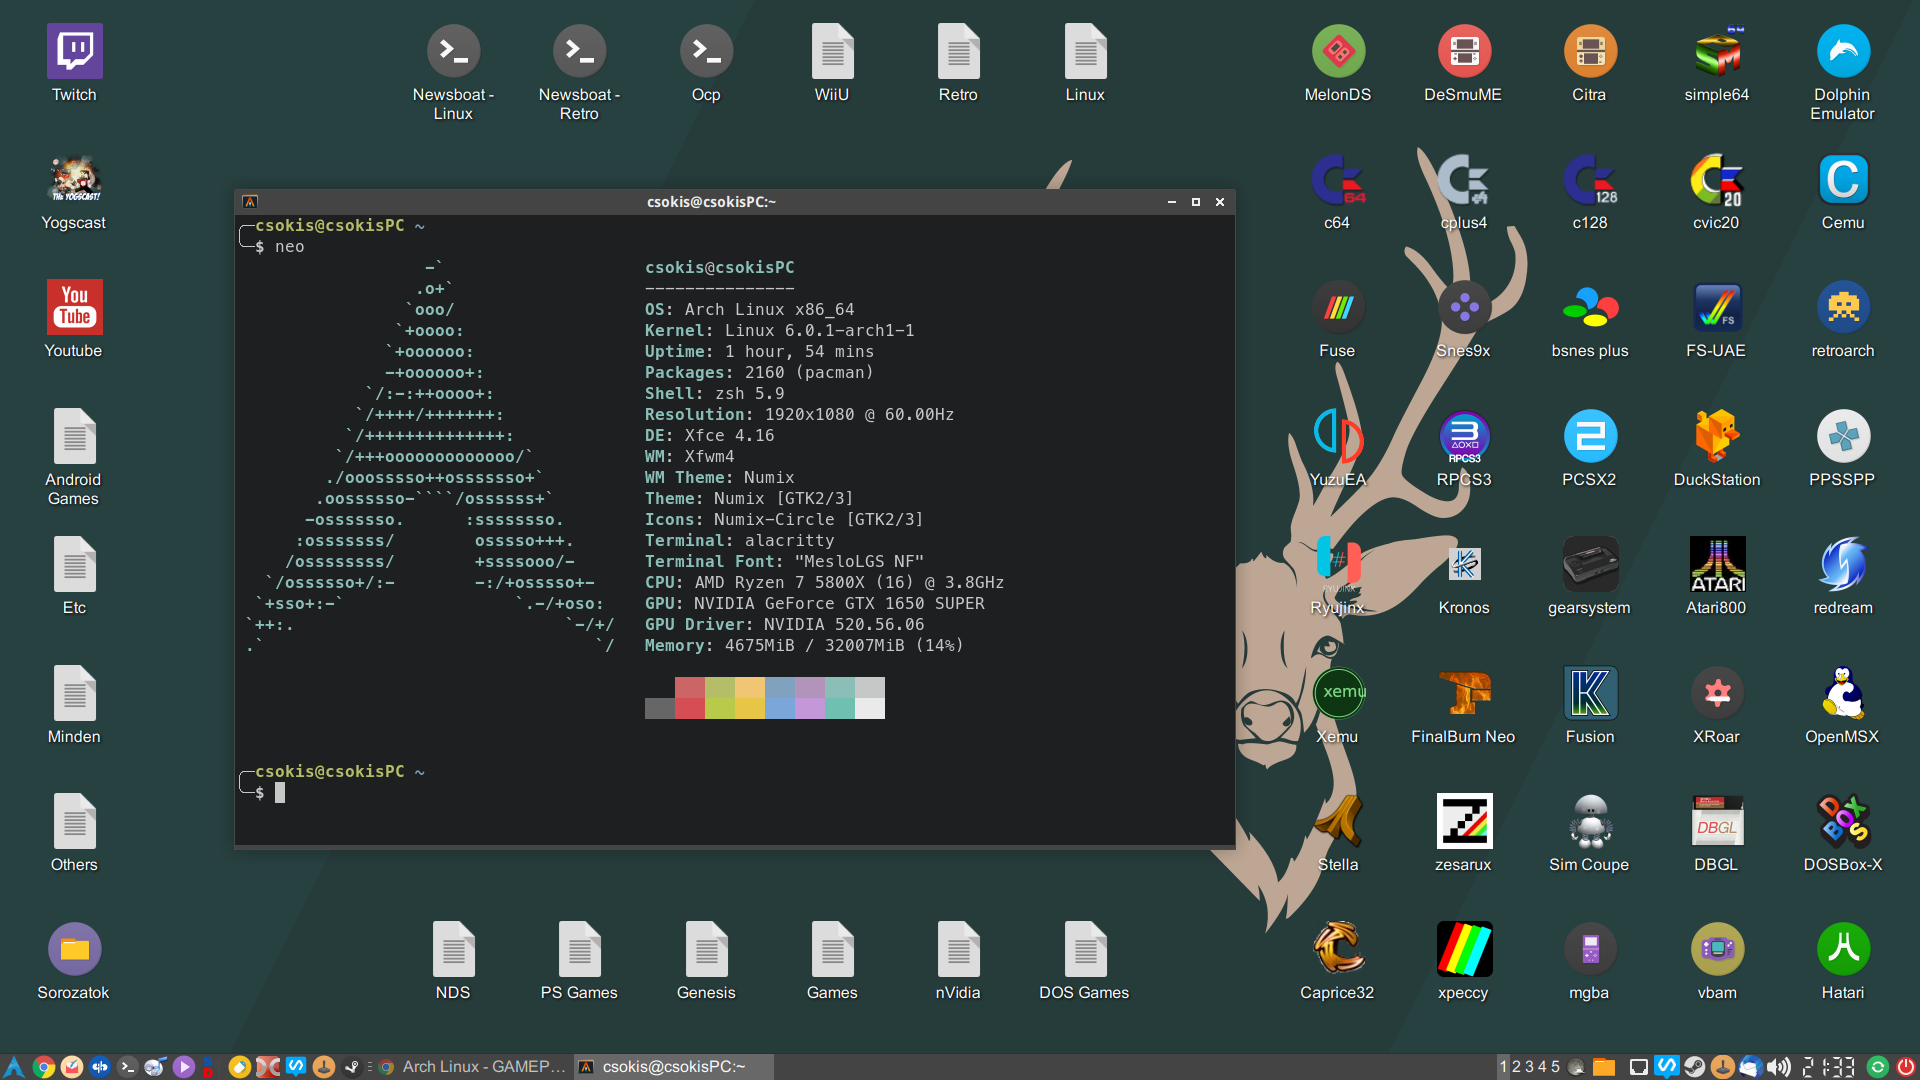Launch the Xemu emulator icon

click(x=1338, y=693)
